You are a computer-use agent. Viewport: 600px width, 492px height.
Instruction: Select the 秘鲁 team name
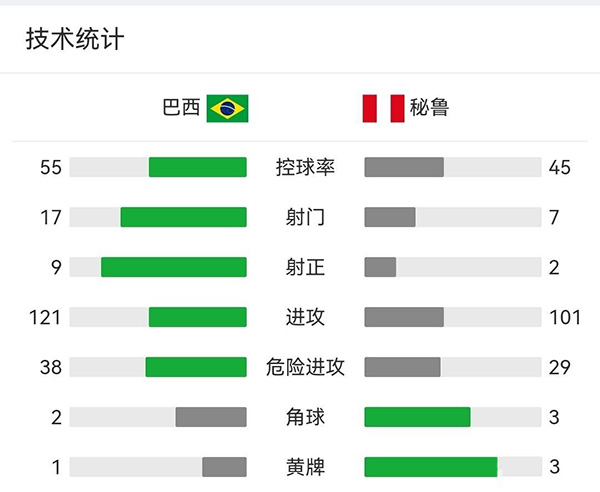coord(429,108)
